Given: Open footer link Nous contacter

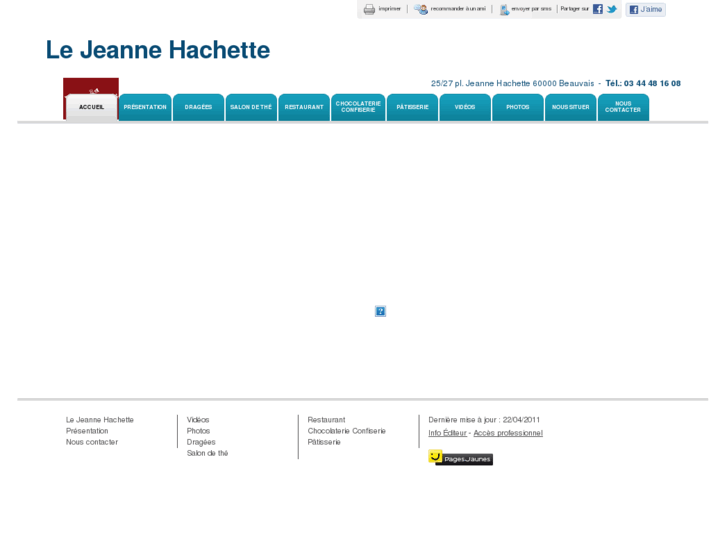Looking at the screenshot, I should point(92,442).
